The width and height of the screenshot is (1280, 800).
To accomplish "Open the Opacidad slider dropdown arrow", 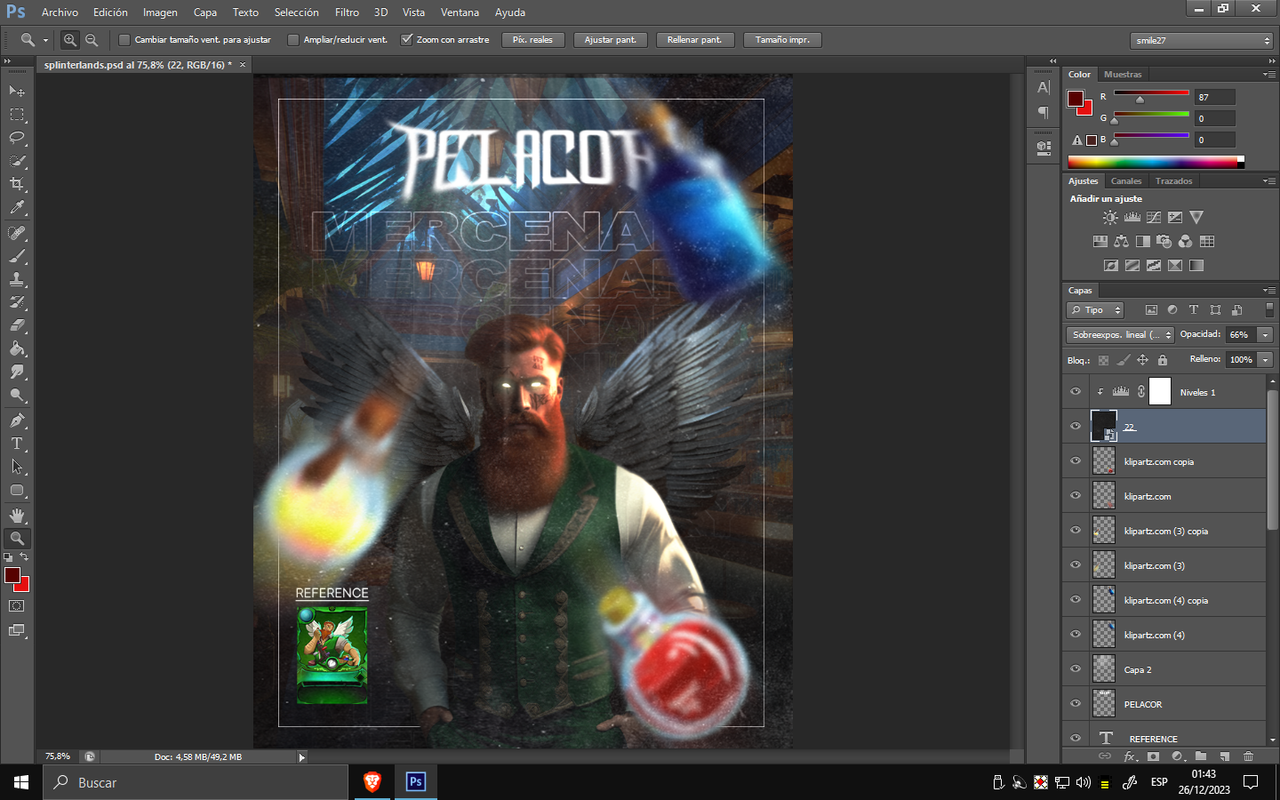I will click(1266, 335).
